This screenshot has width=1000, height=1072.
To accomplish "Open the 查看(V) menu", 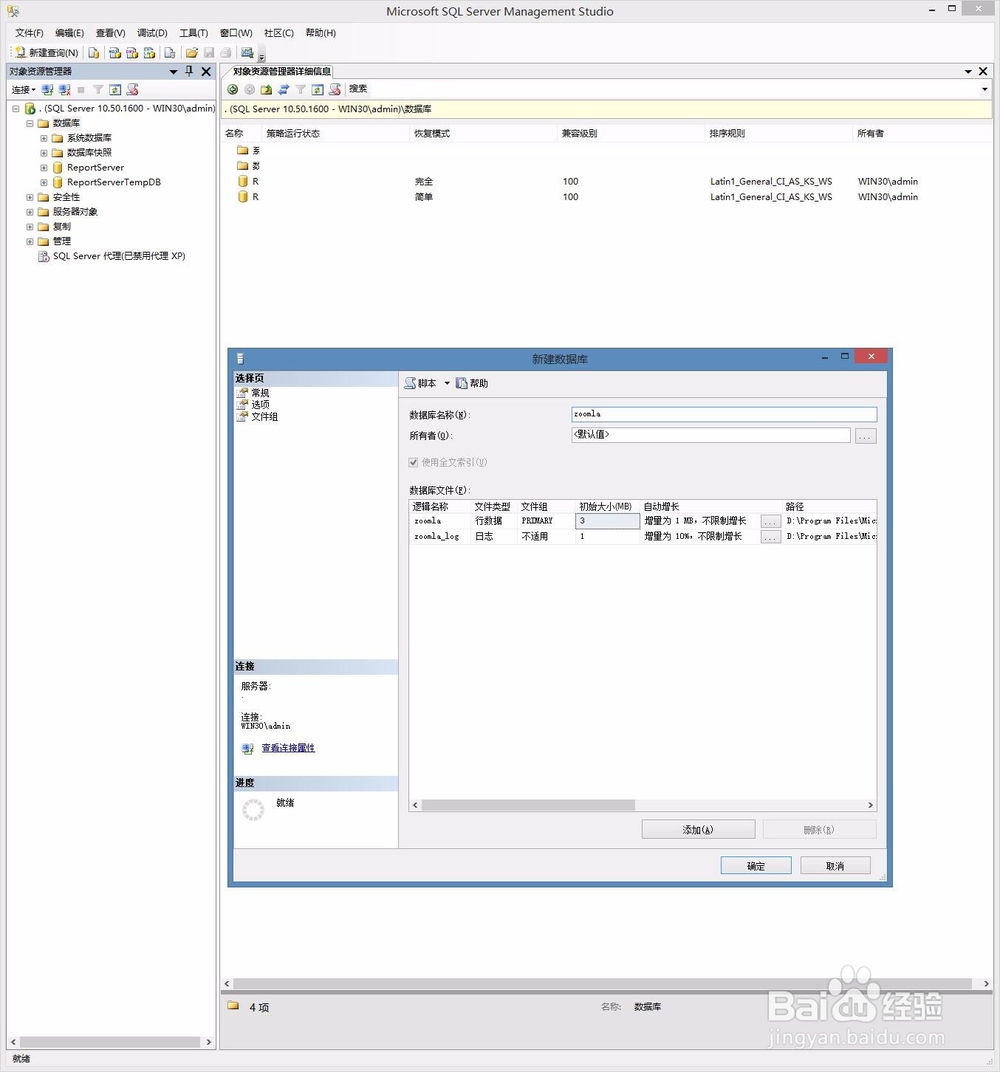I will pyautogui.click(x=110, y=33).
